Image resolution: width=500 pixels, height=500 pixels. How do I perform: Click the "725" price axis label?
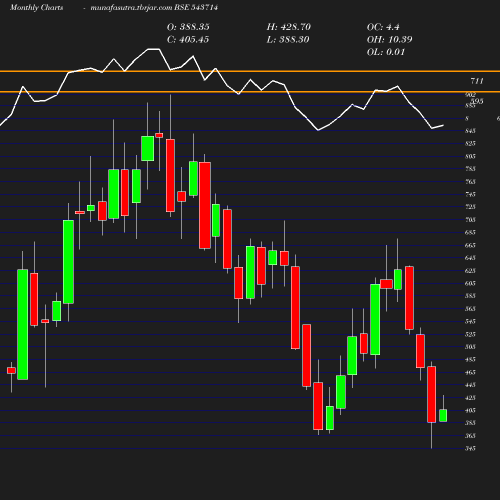(470, 207)
